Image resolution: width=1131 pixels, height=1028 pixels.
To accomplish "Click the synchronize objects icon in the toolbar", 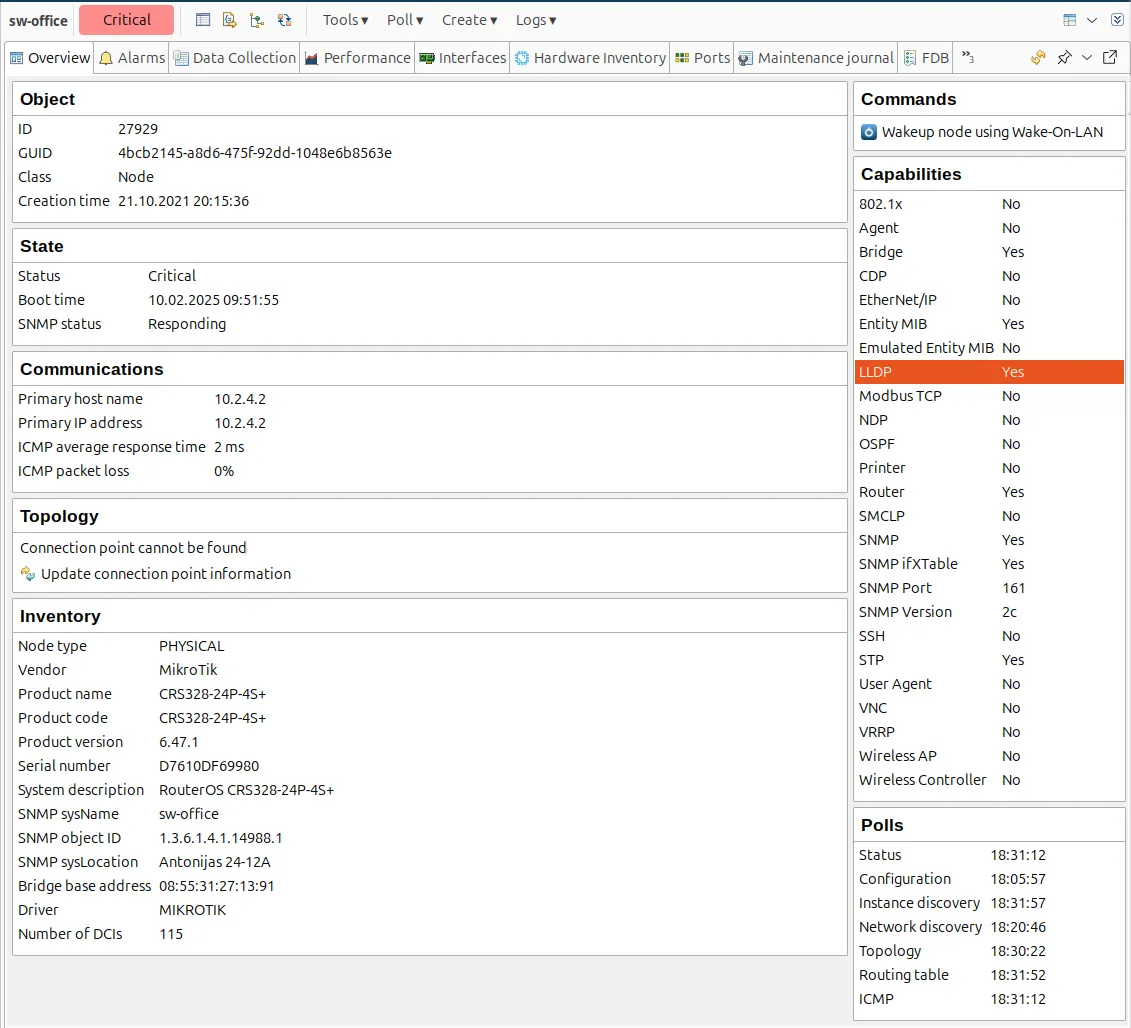I will (x=283, y=19).
